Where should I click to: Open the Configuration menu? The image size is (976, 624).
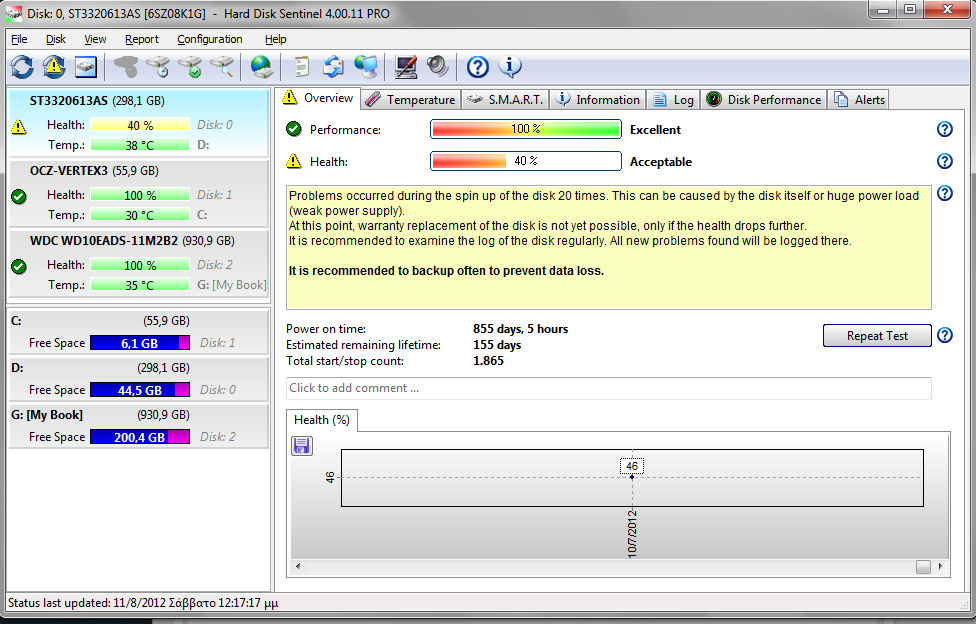click(210, 39)
